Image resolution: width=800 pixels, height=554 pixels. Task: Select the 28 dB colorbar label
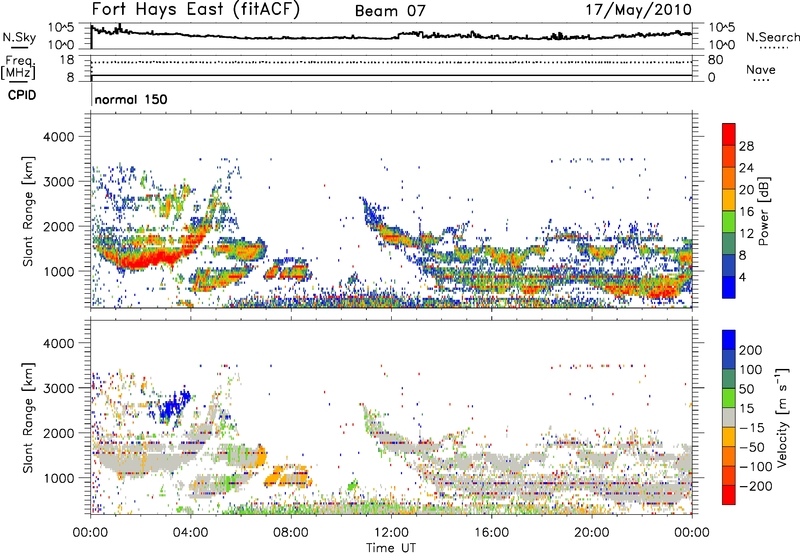coord(746,146)
